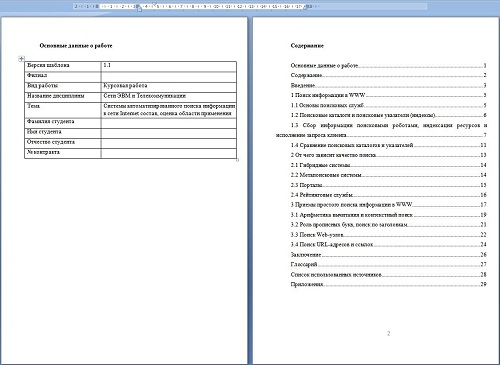Go to TOC entry "Глоссарий"
This screenshot has height=365, width=500.
click(388, 264)
